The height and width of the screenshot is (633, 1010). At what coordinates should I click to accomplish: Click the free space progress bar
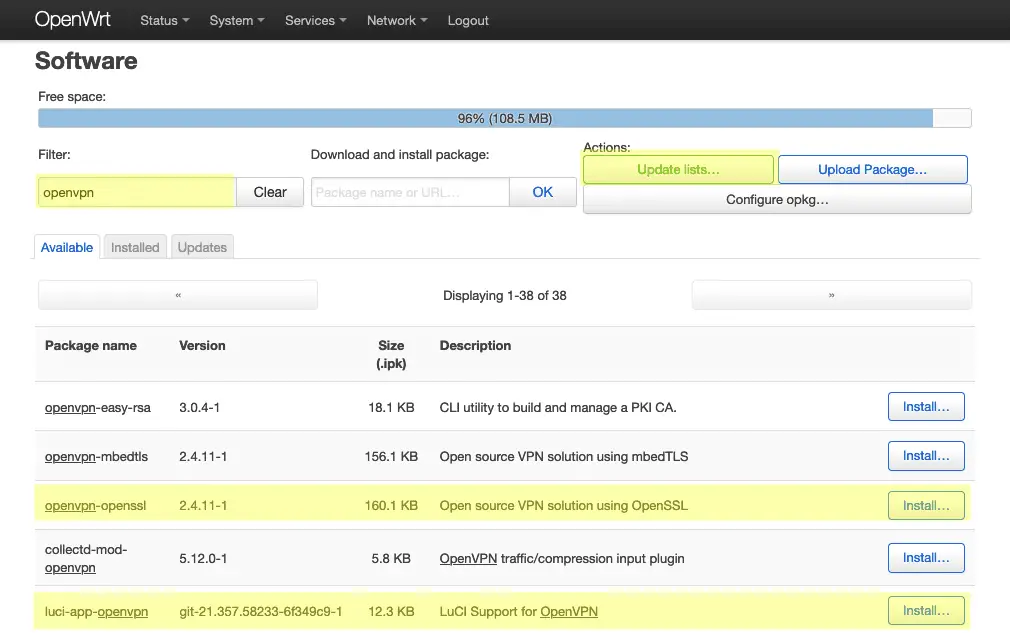point(504,118)
